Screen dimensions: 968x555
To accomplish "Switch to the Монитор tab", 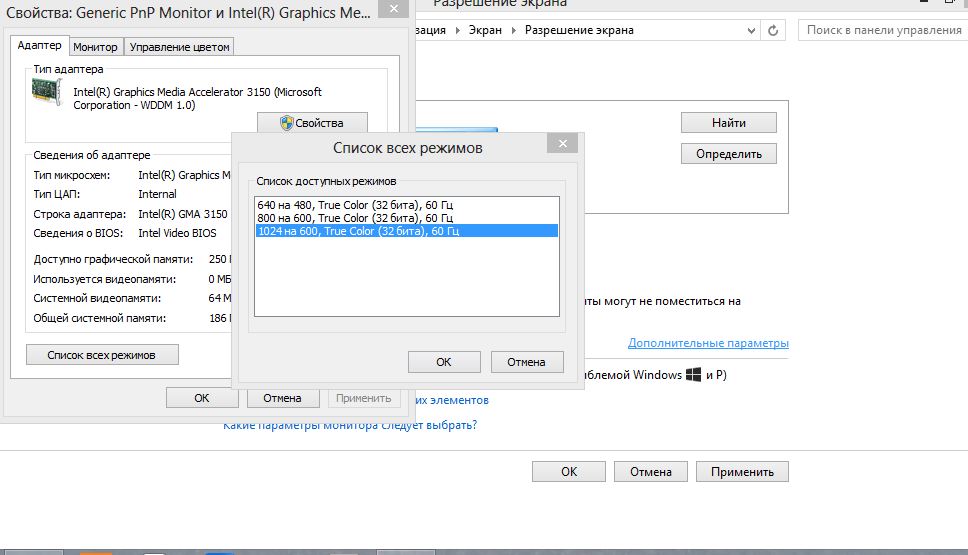I will click(96, 47).
